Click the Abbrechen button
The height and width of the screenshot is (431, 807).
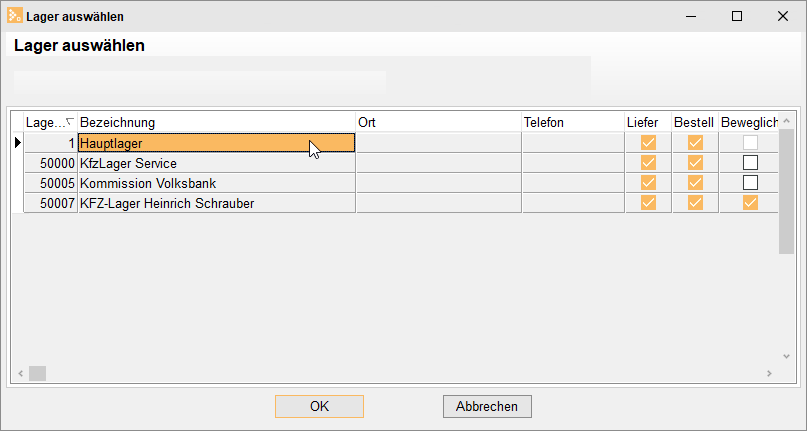(487, 406)
